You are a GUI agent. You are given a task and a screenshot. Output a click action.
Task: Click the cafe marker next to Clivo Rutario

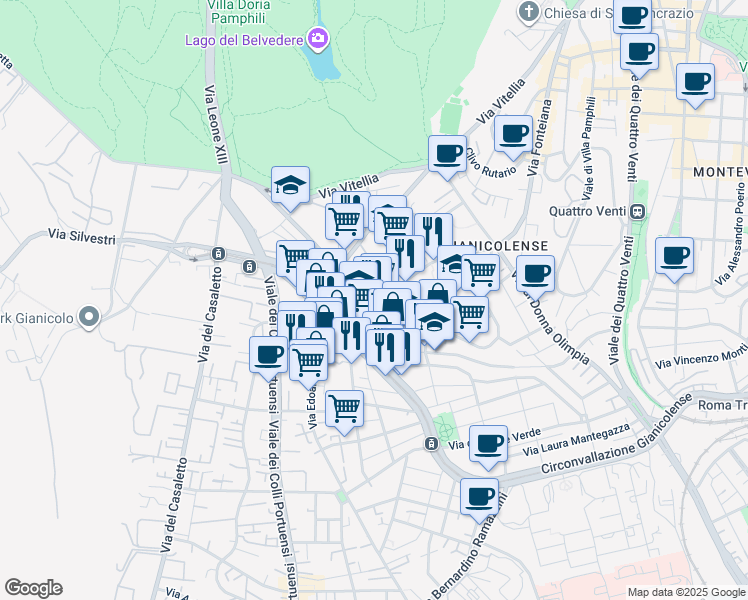point(447,154)
